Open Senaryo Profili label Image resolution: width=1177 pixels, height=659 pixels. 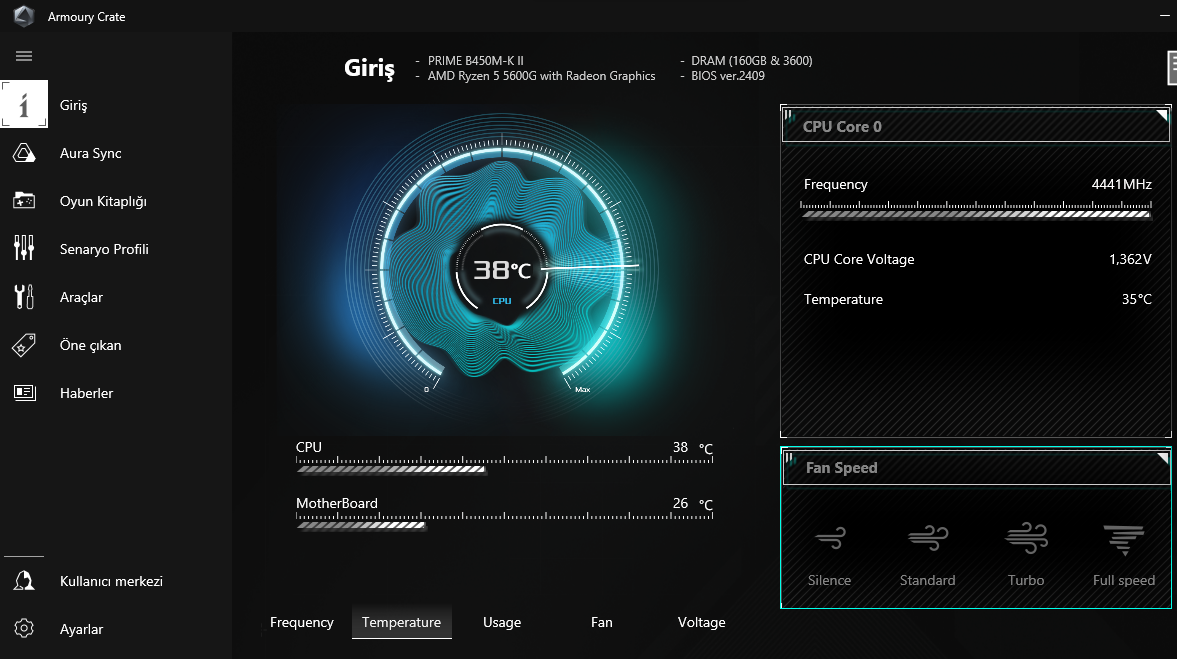point(104,249)
